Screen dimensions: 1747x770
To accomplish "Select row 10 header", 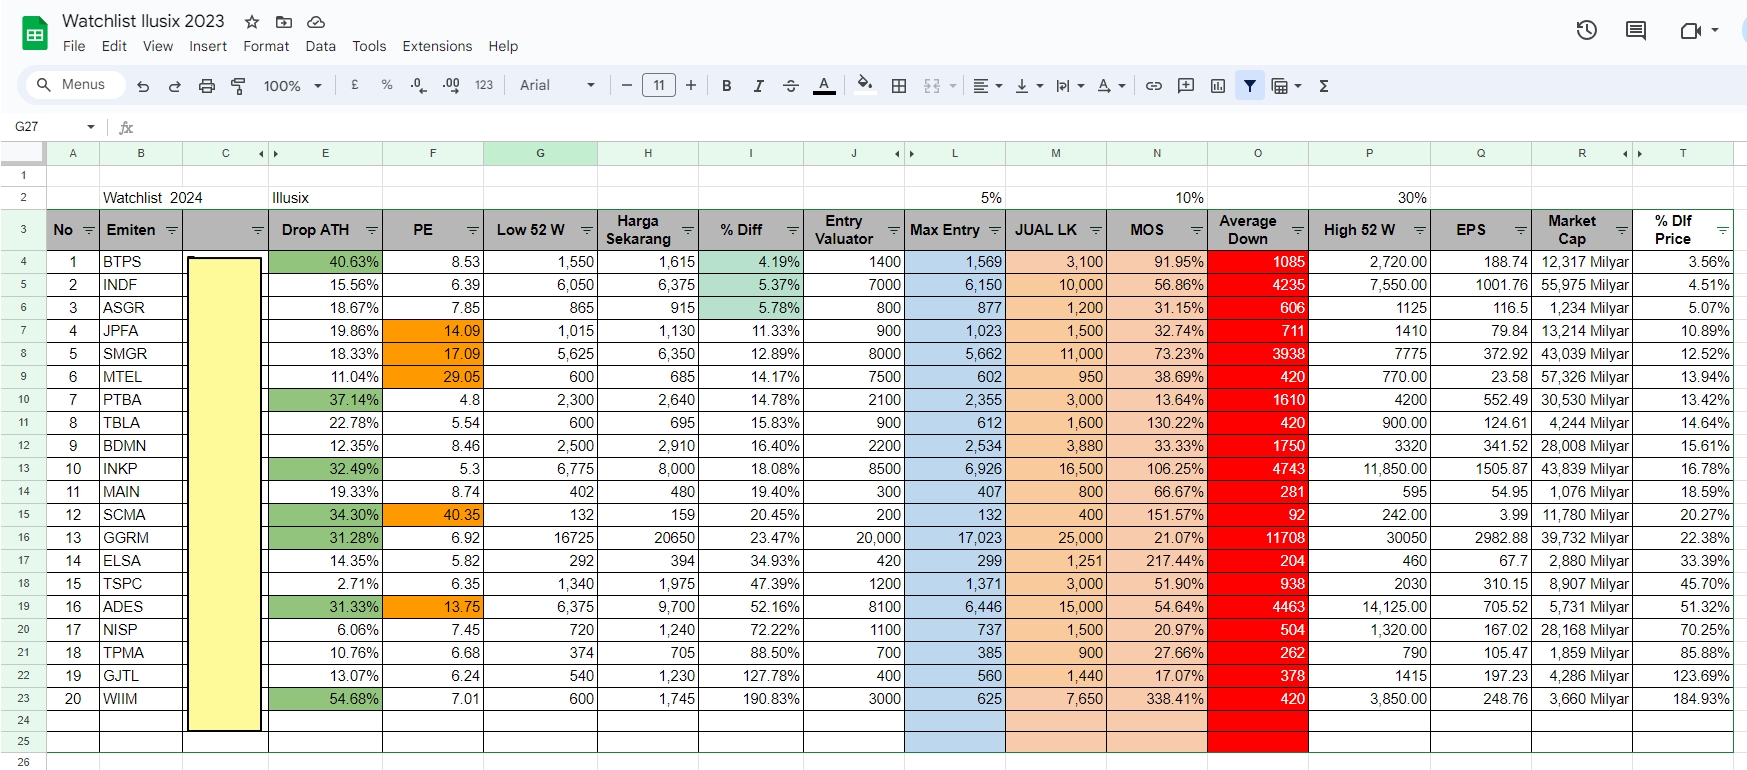I will pyautogui.click(x=23, y=400).
